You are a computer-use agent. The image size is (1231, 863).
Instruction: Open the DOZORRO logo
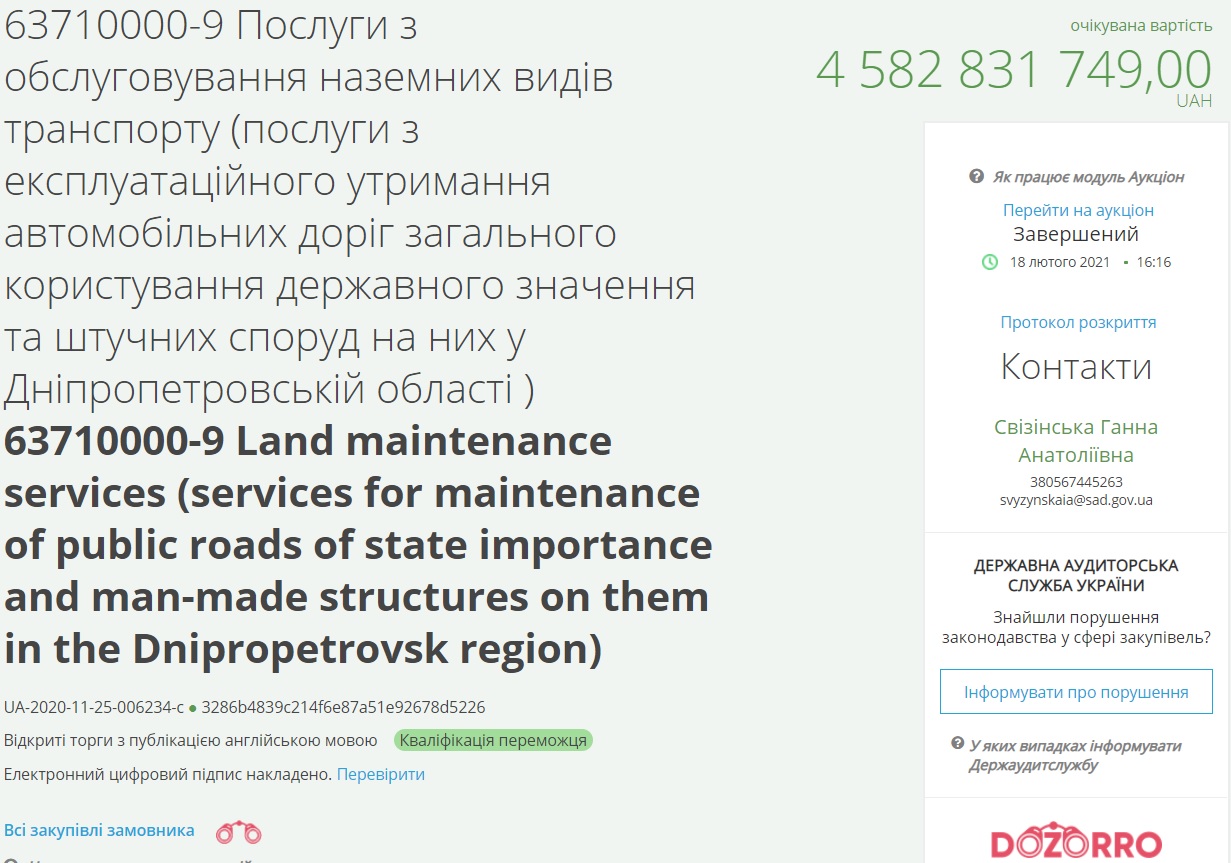click(x=1076, y=842)
